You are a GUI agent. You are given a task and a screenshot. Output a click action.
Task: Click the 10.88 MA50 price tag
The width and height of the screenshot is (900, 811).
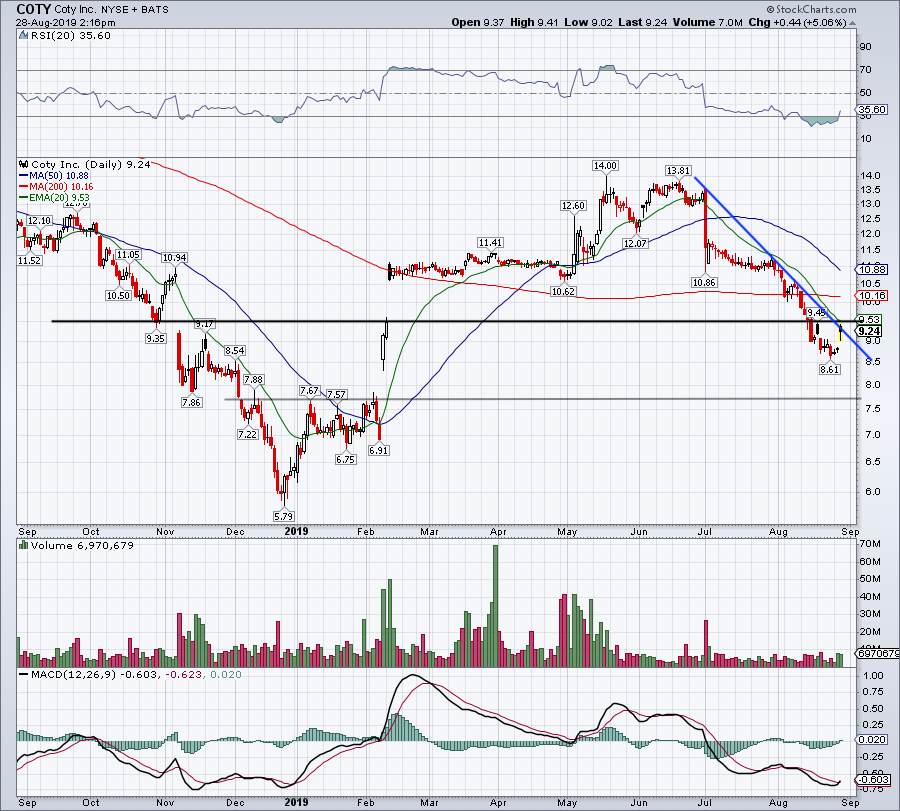click(x=871, y=269)
